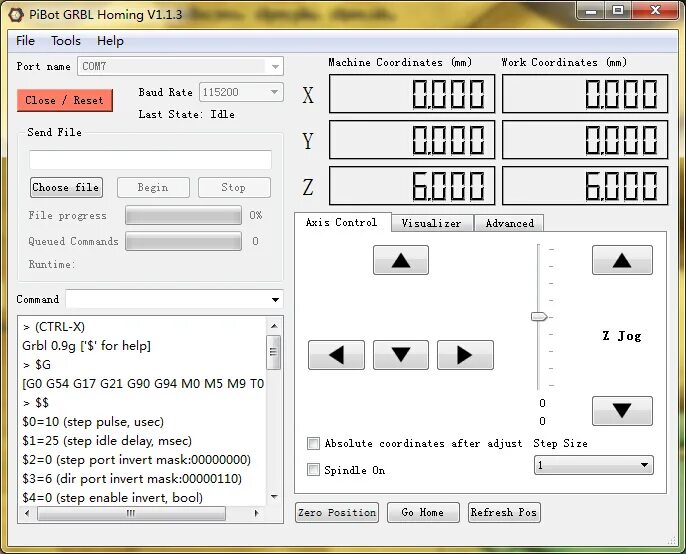Click the console vertical scrollbar thumb
The image size is (686, 554).
(x=274, y=352)
